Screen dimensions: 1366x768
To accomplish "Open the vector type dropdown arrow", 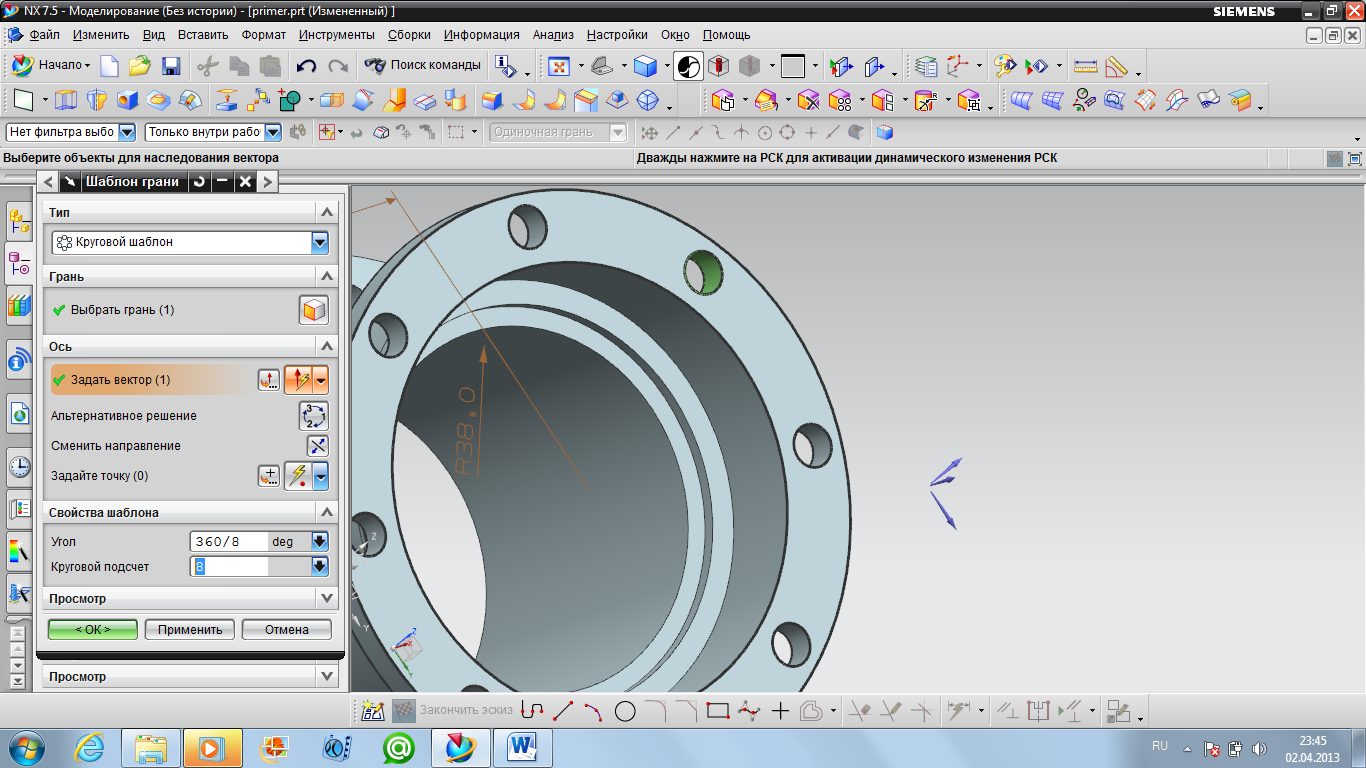I will pyautogui.click(x=321, y=380).
